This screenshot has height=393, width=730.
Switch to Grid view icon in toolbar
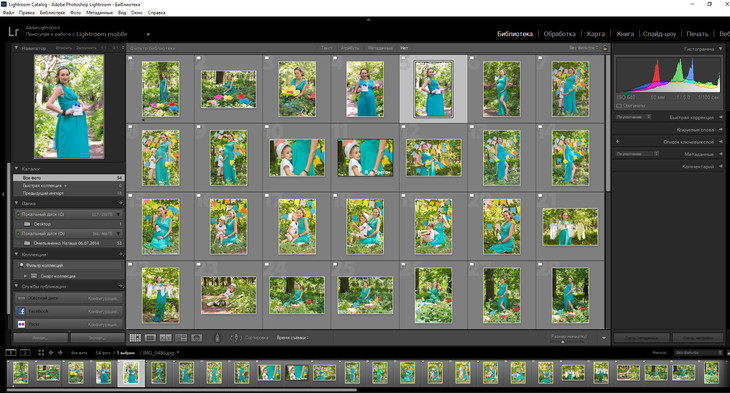[x=135, y=338]
